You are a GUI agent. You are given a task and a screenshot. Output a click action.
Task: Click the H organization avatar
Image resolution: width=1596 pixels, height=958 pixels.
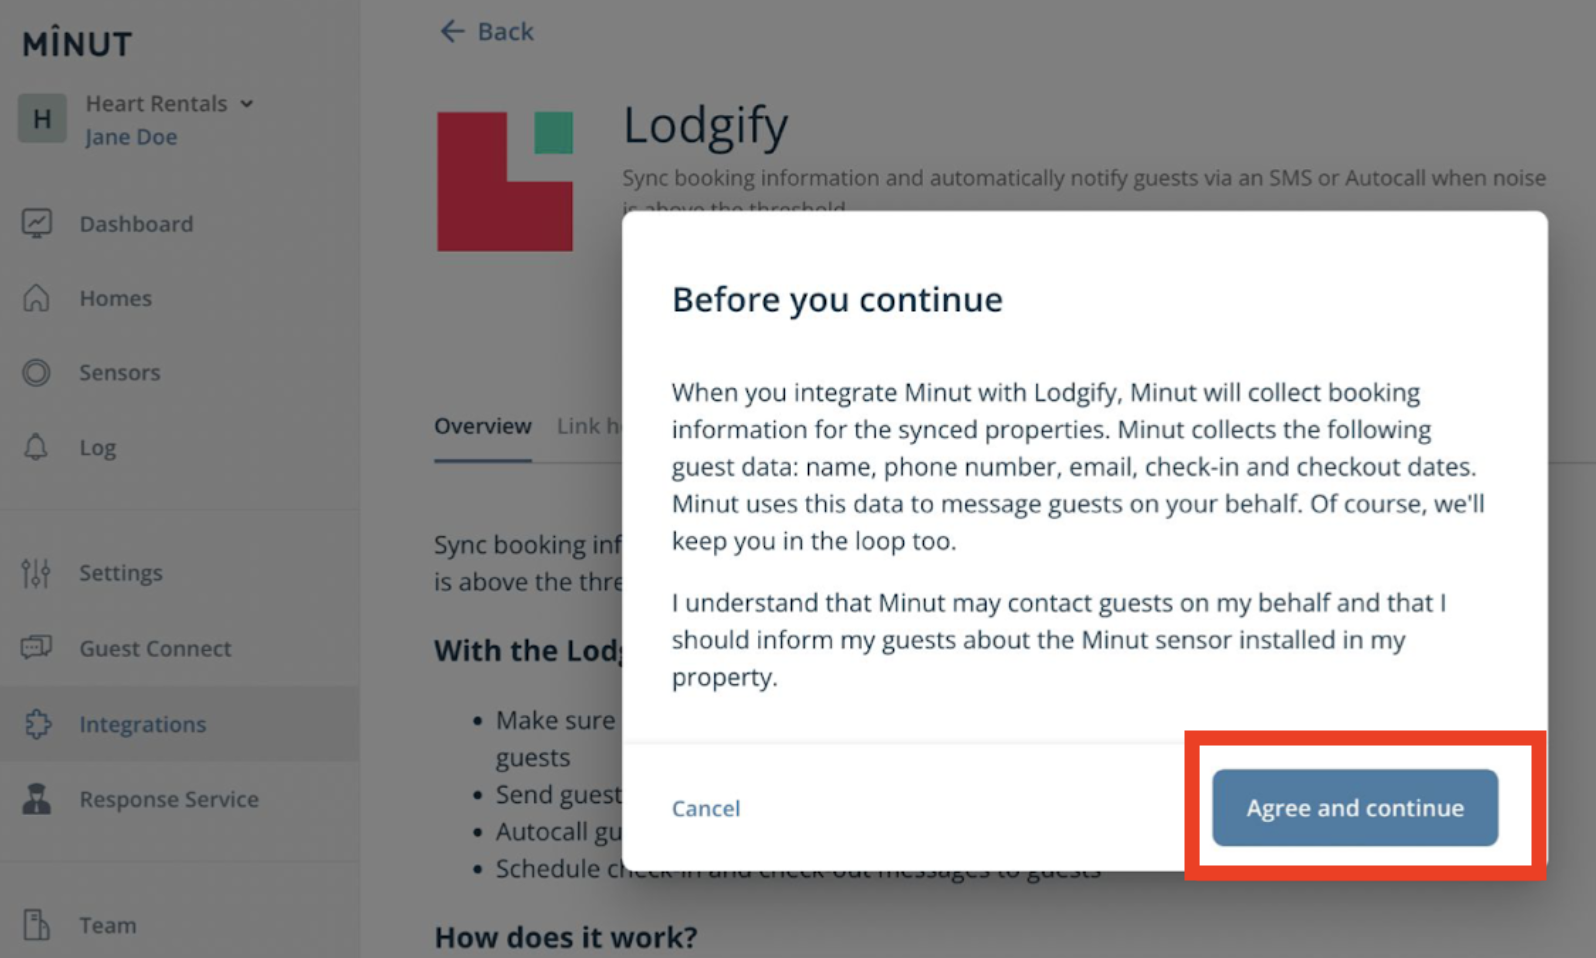coord(42,119)
